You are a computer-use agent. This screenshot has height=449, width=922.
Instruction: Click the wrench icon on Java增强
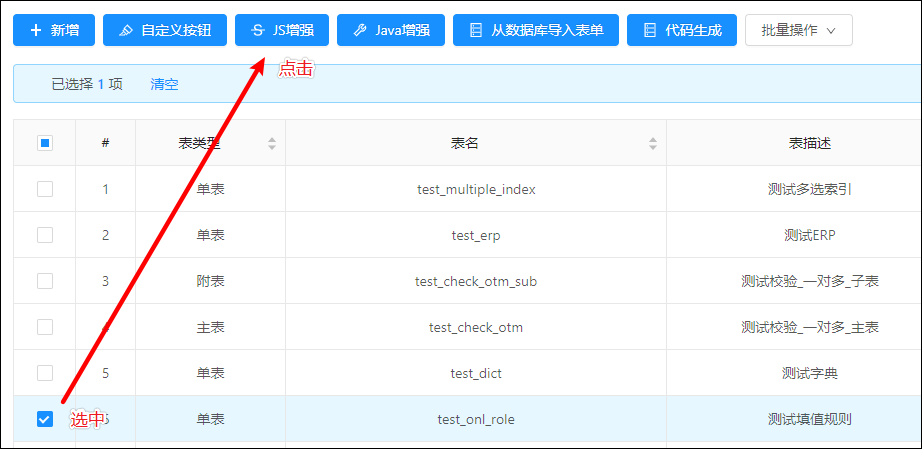360,31
